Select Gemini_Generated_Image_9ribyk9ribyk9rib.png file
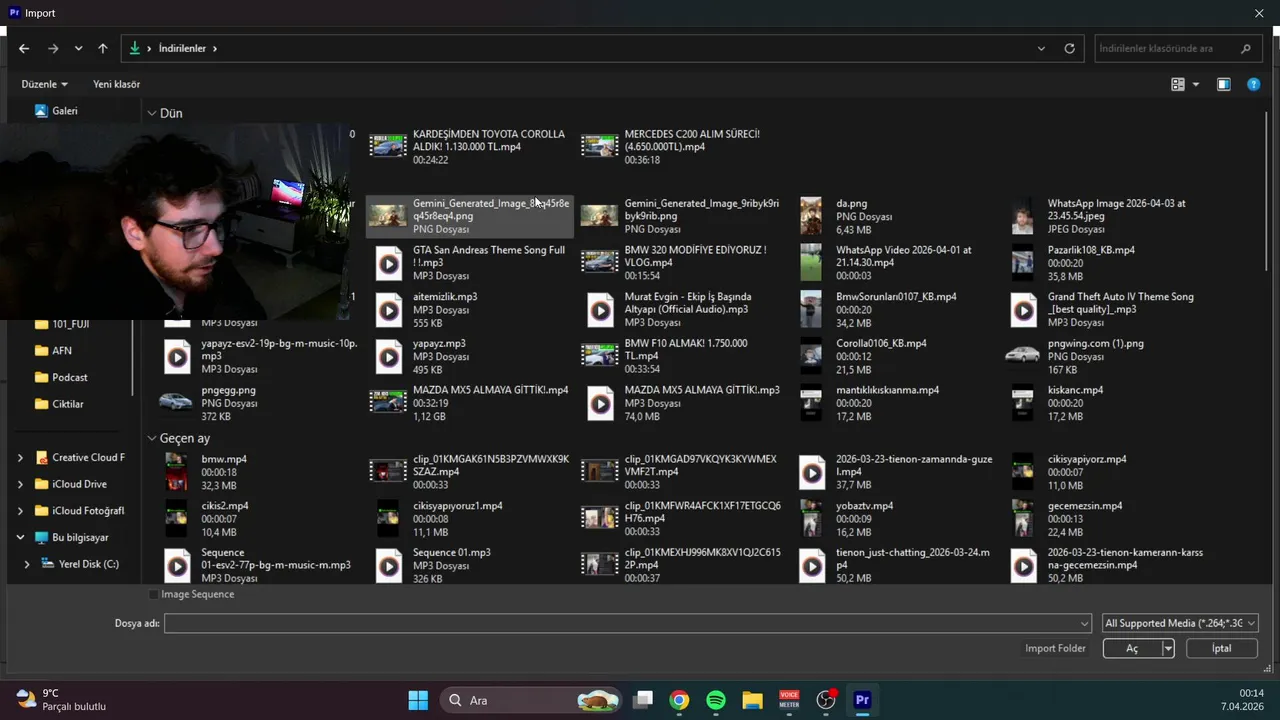Image resolution: width=1280 pixels, height=720 pixels. coord(680,216)
